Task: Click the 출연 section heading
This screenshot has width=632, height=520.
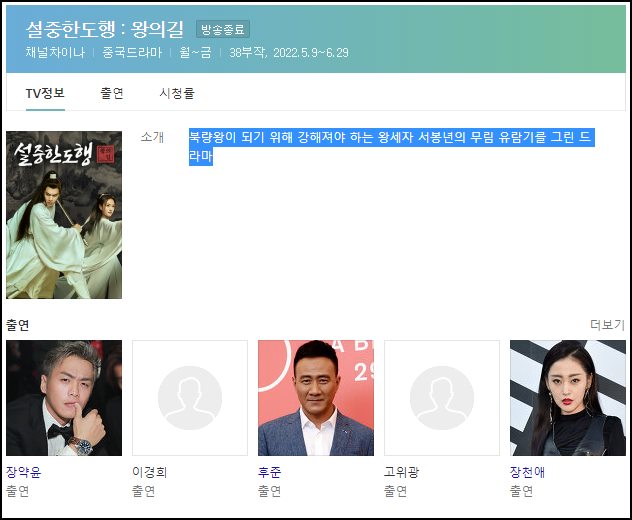Action: 18,325
